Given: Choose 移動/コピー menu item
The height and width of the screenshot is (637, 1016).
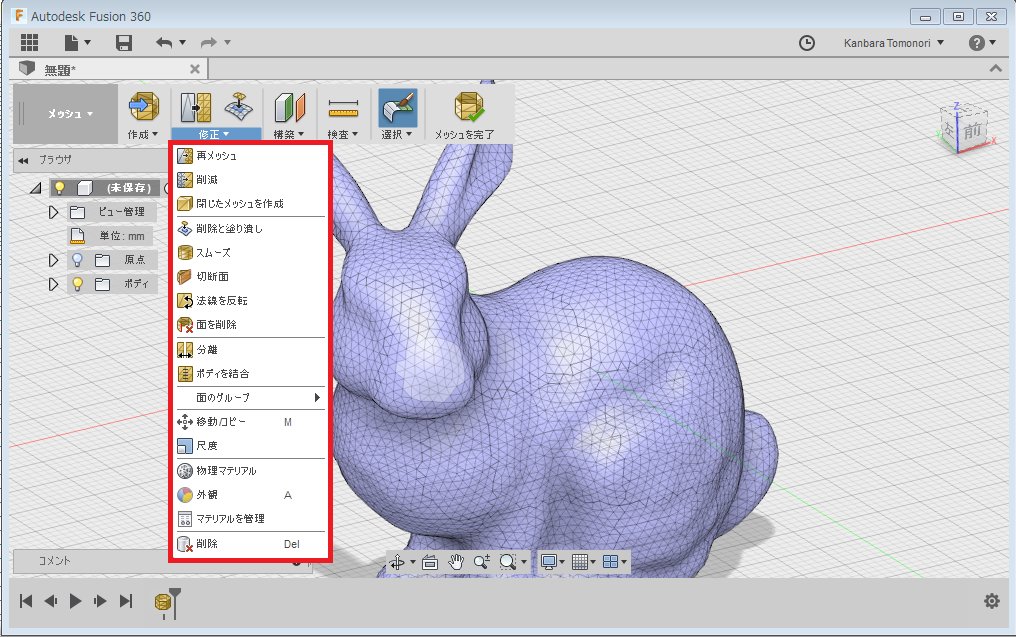Looking at the screenshot, I should click(x=250, y=422).
